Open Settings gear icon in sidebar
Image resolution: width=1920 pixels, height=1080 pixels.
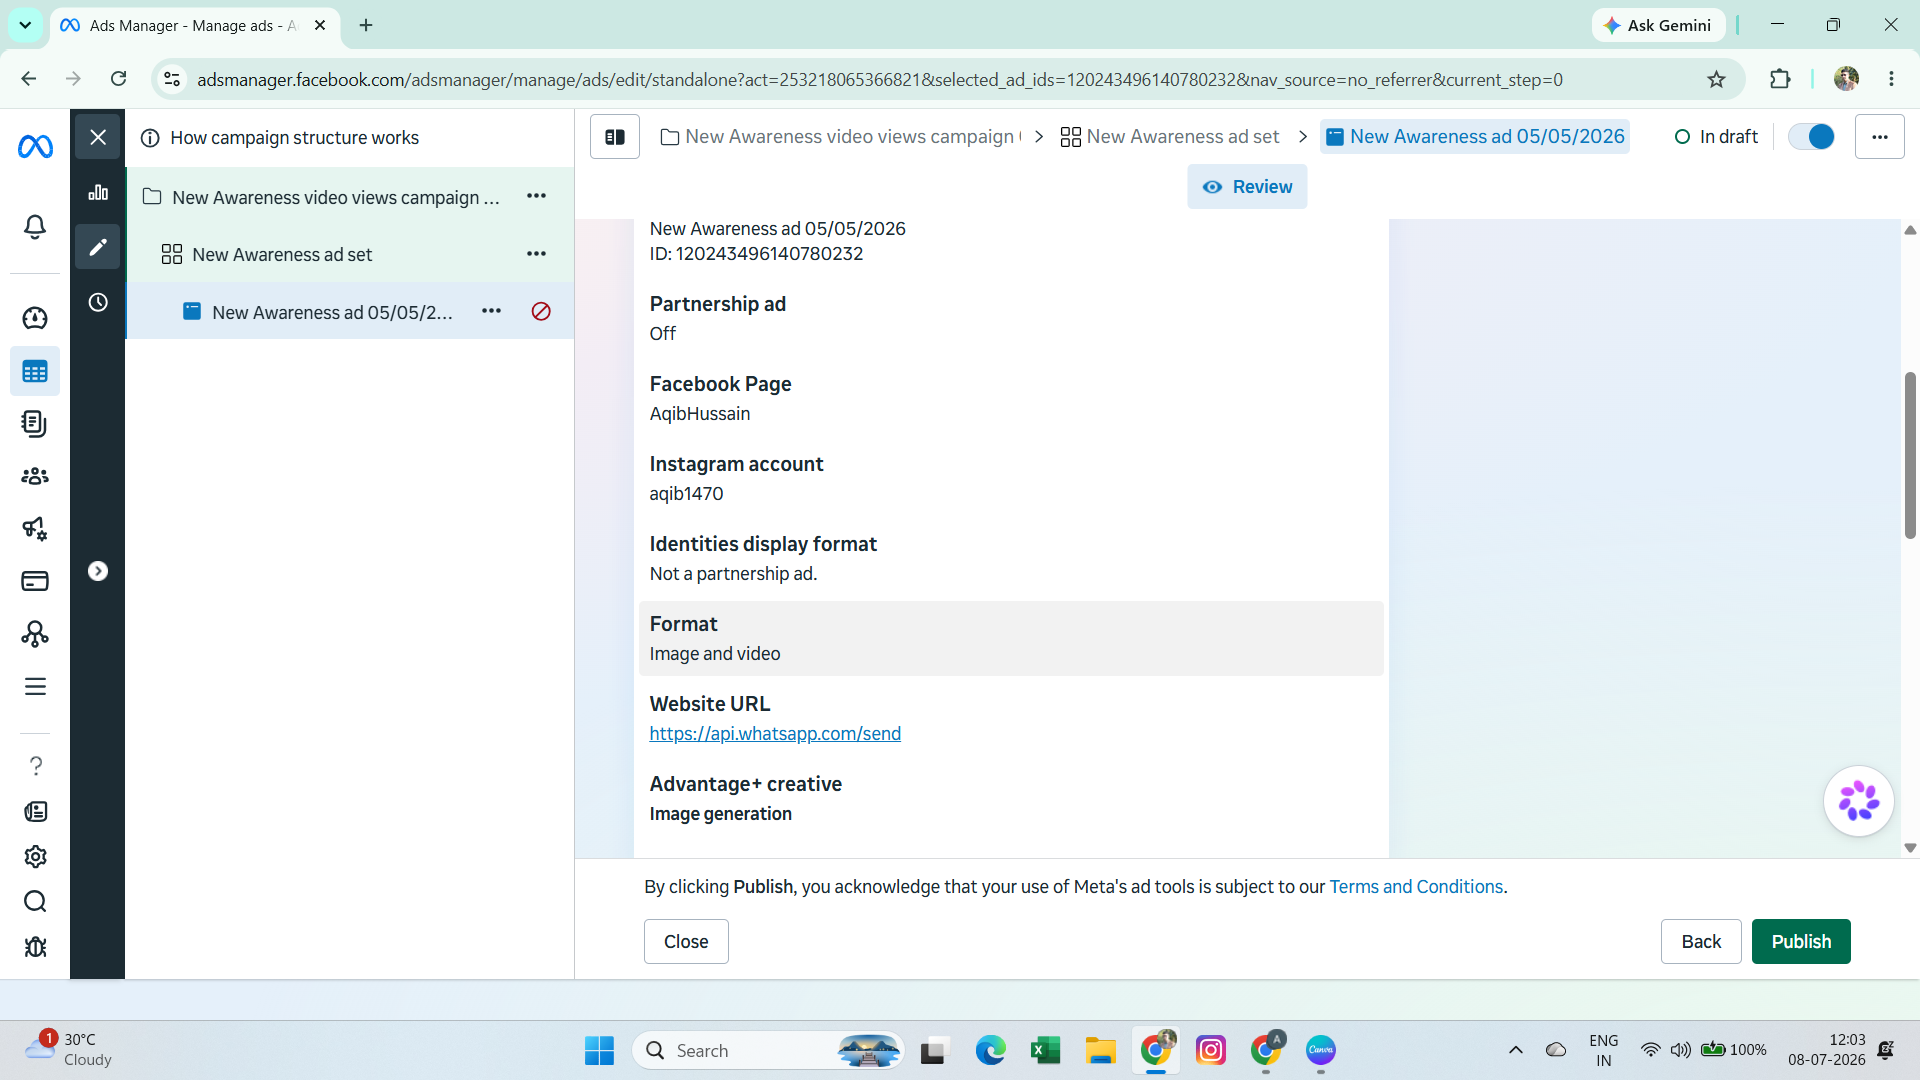[35, 857]
